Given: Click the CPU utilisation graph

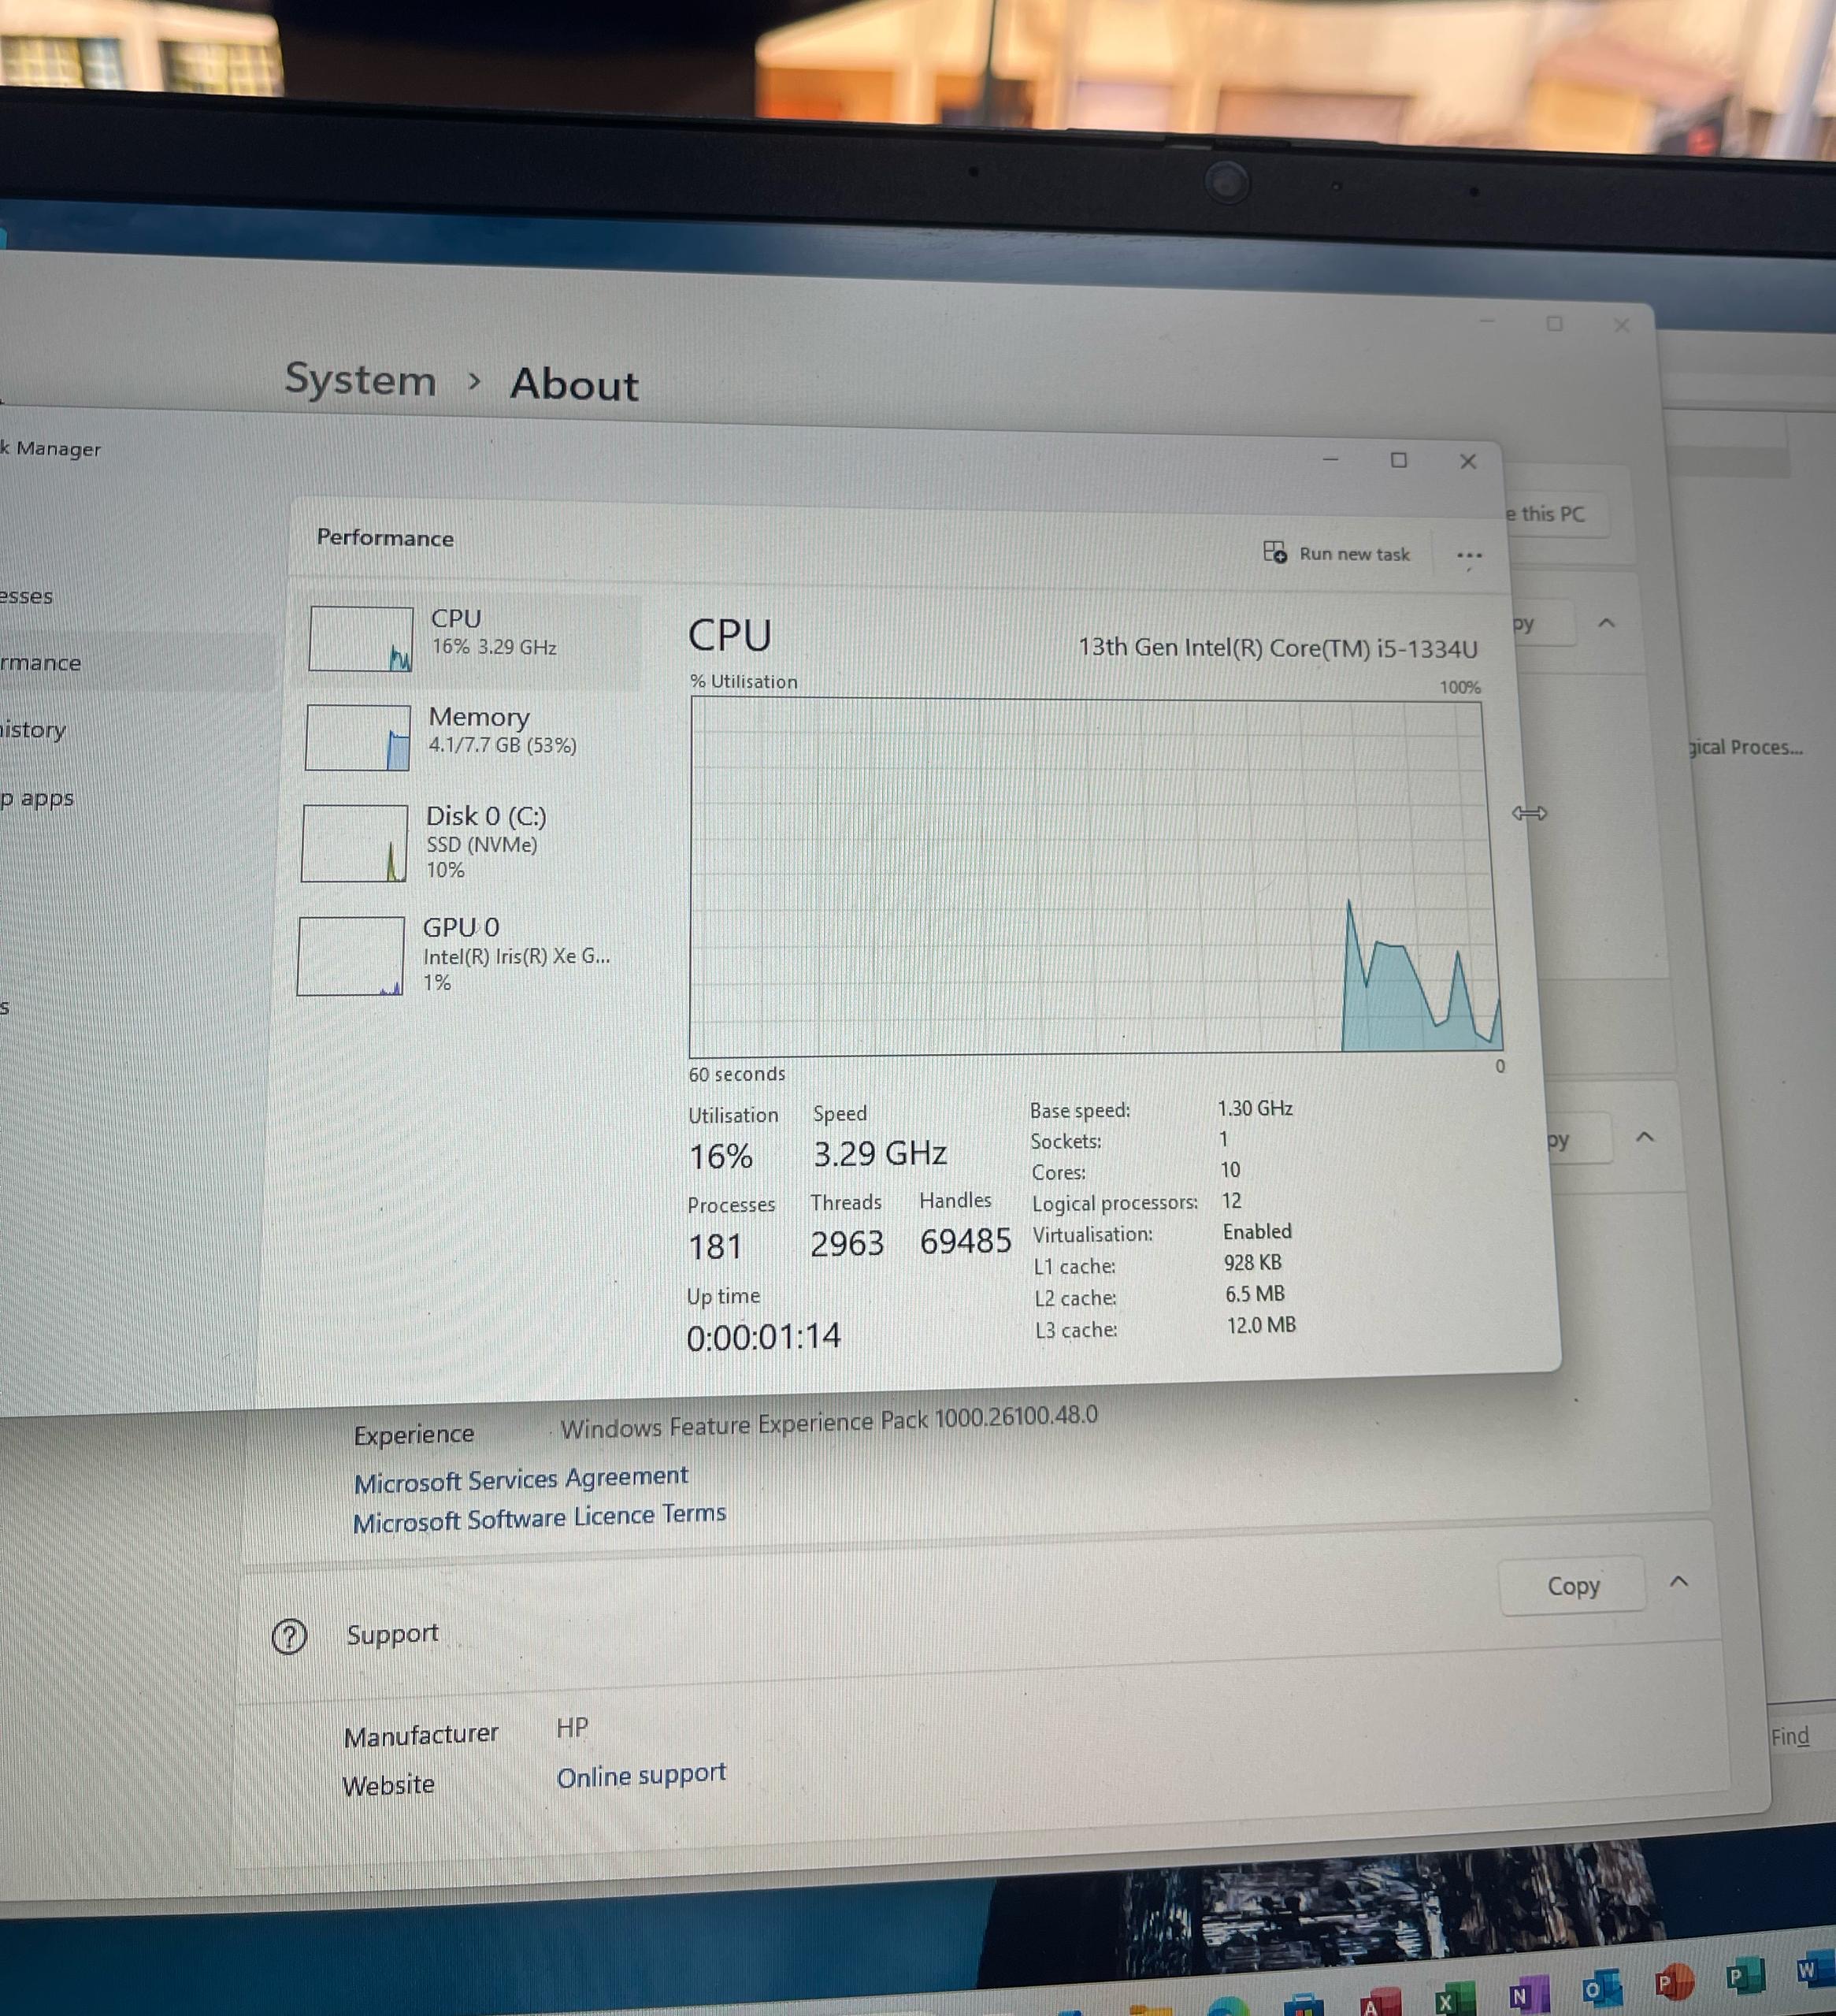Looking at the screenshot, I should tap(1094, 875).
